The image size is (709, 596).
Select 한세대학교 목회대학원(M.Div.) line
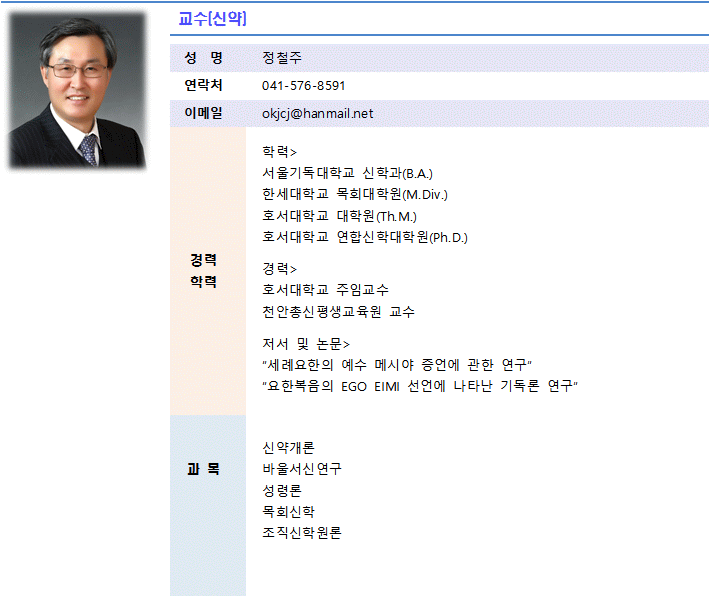(355, 194)
